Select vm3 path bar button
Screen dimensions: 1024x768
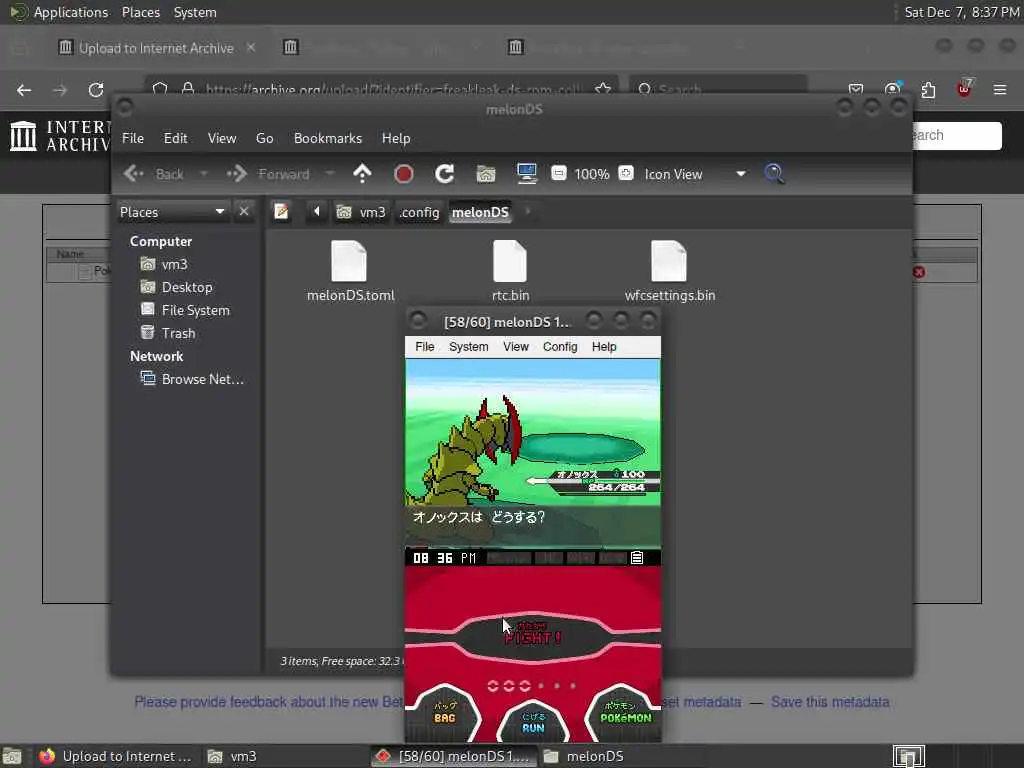click(361, 212)
